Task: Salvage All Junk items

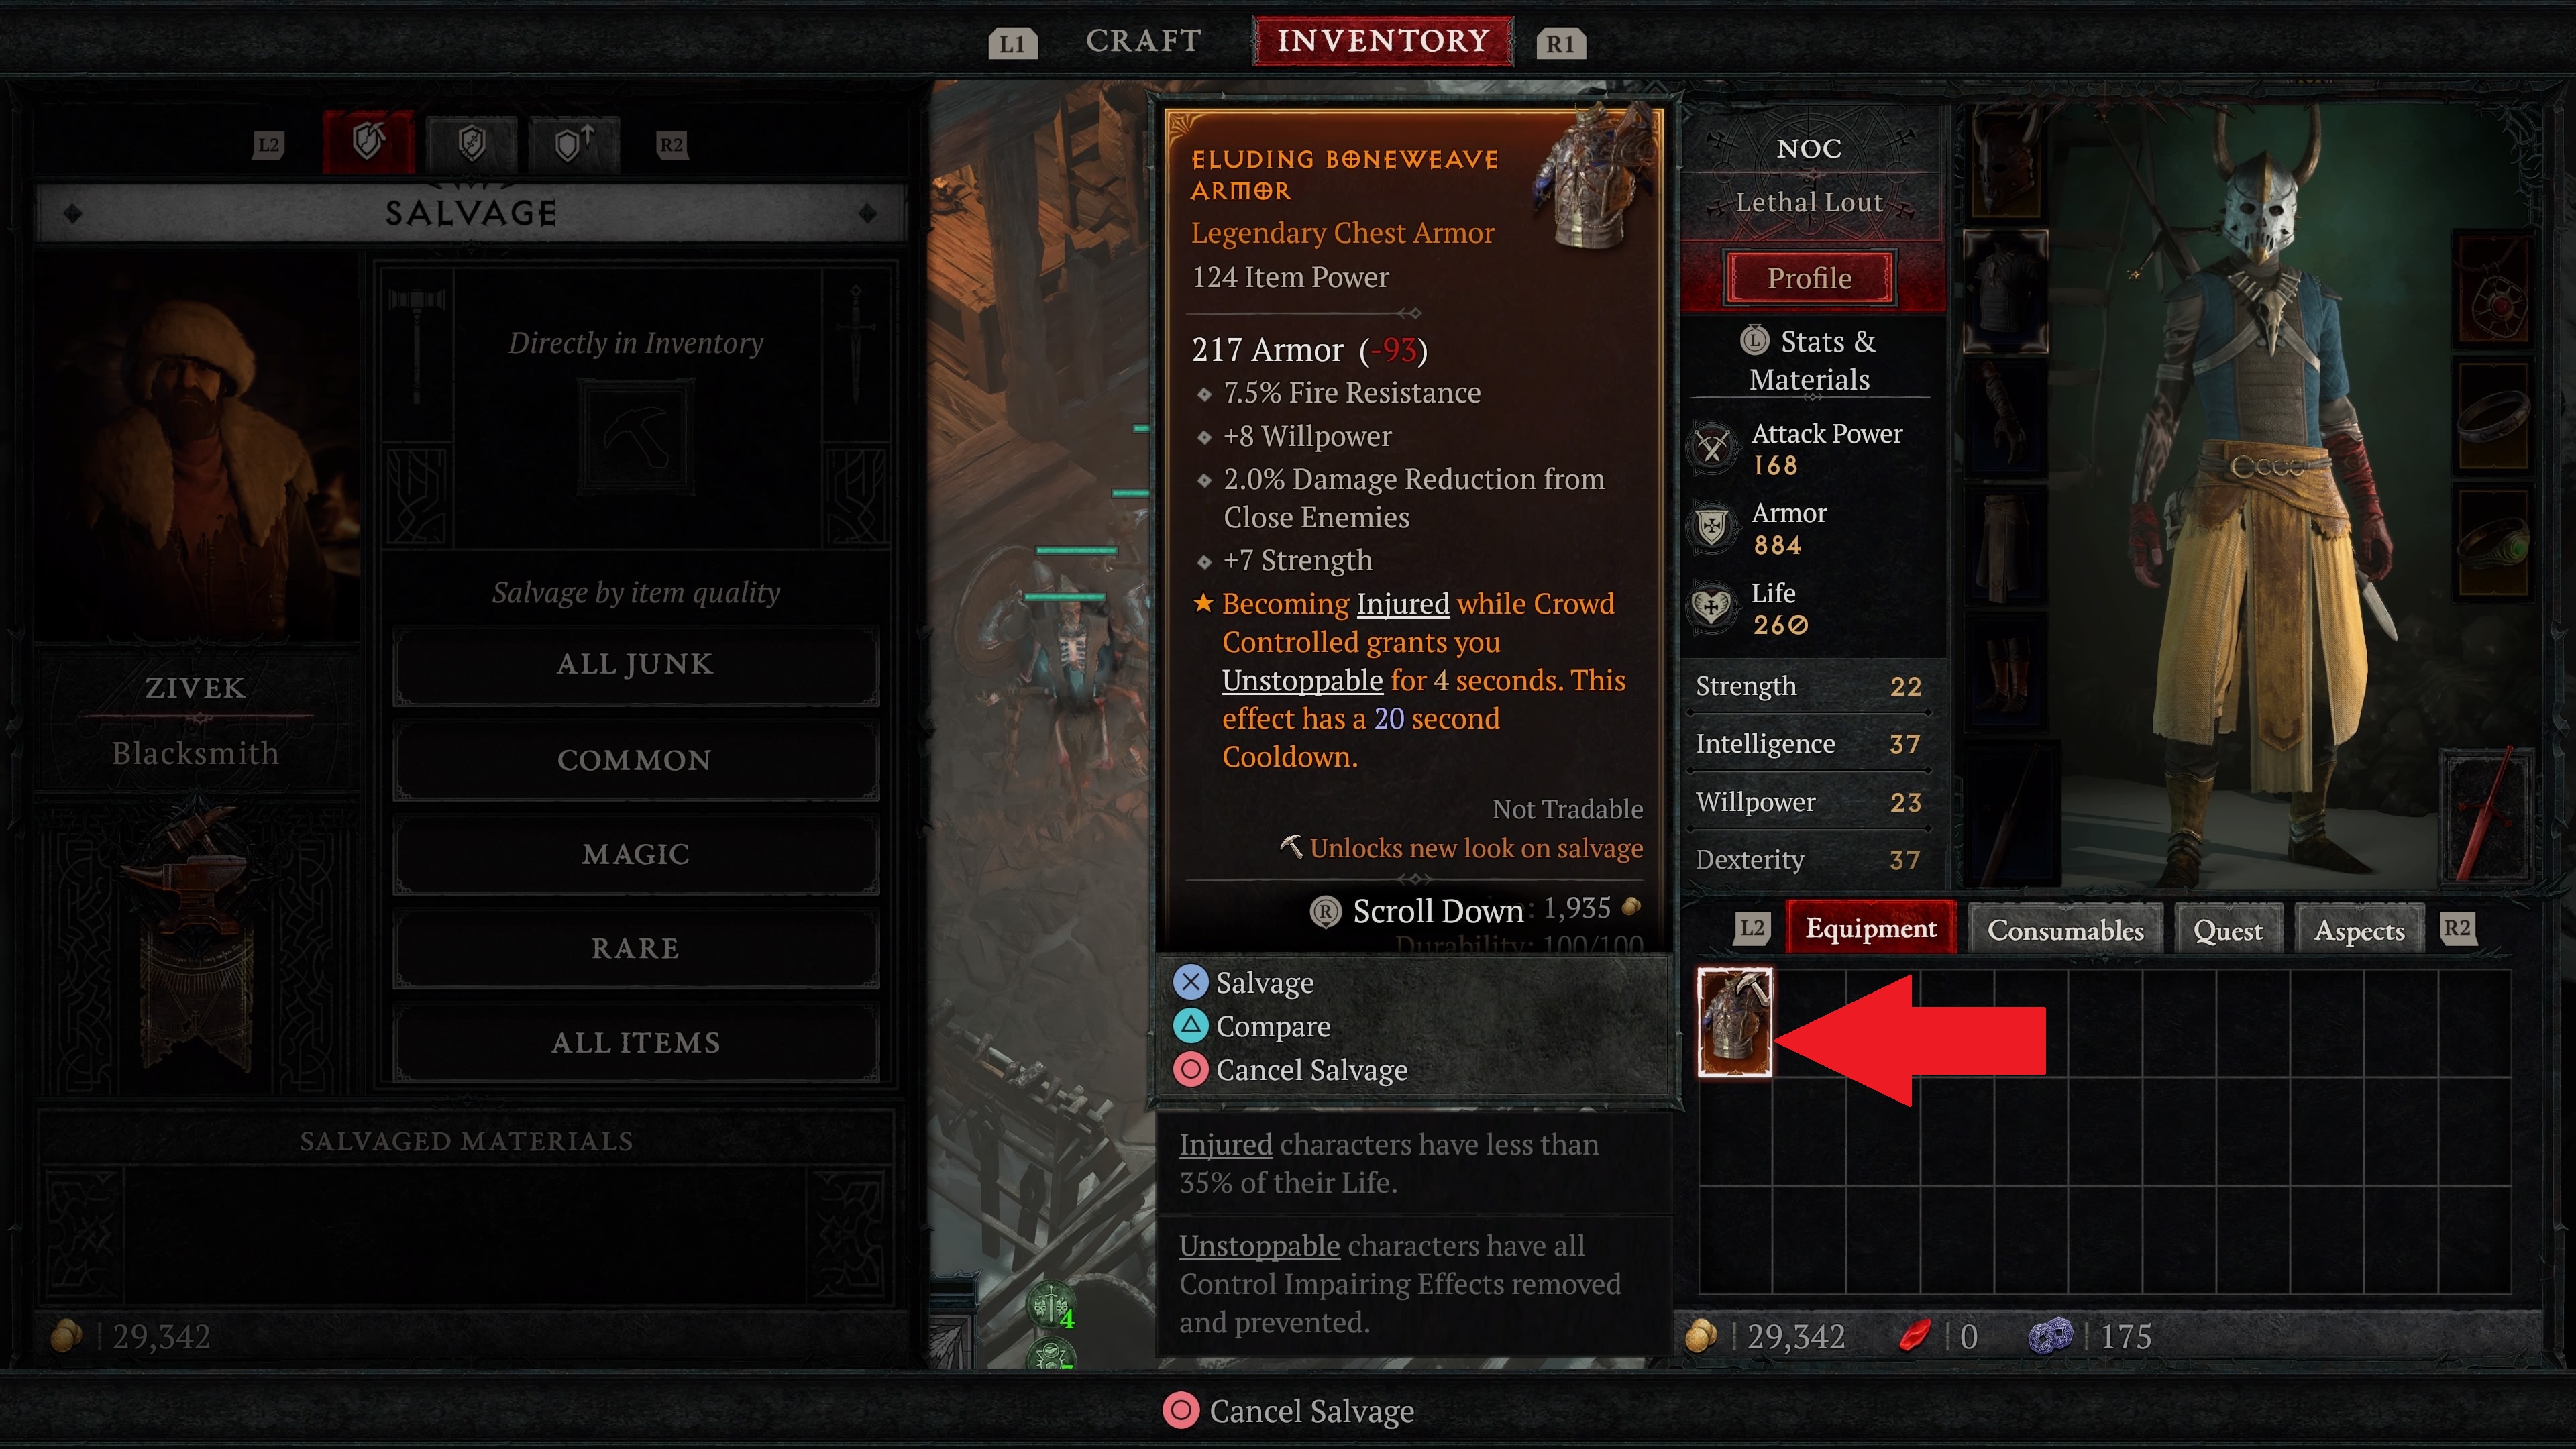Action: pyautogui.click(x=636, y=665)
